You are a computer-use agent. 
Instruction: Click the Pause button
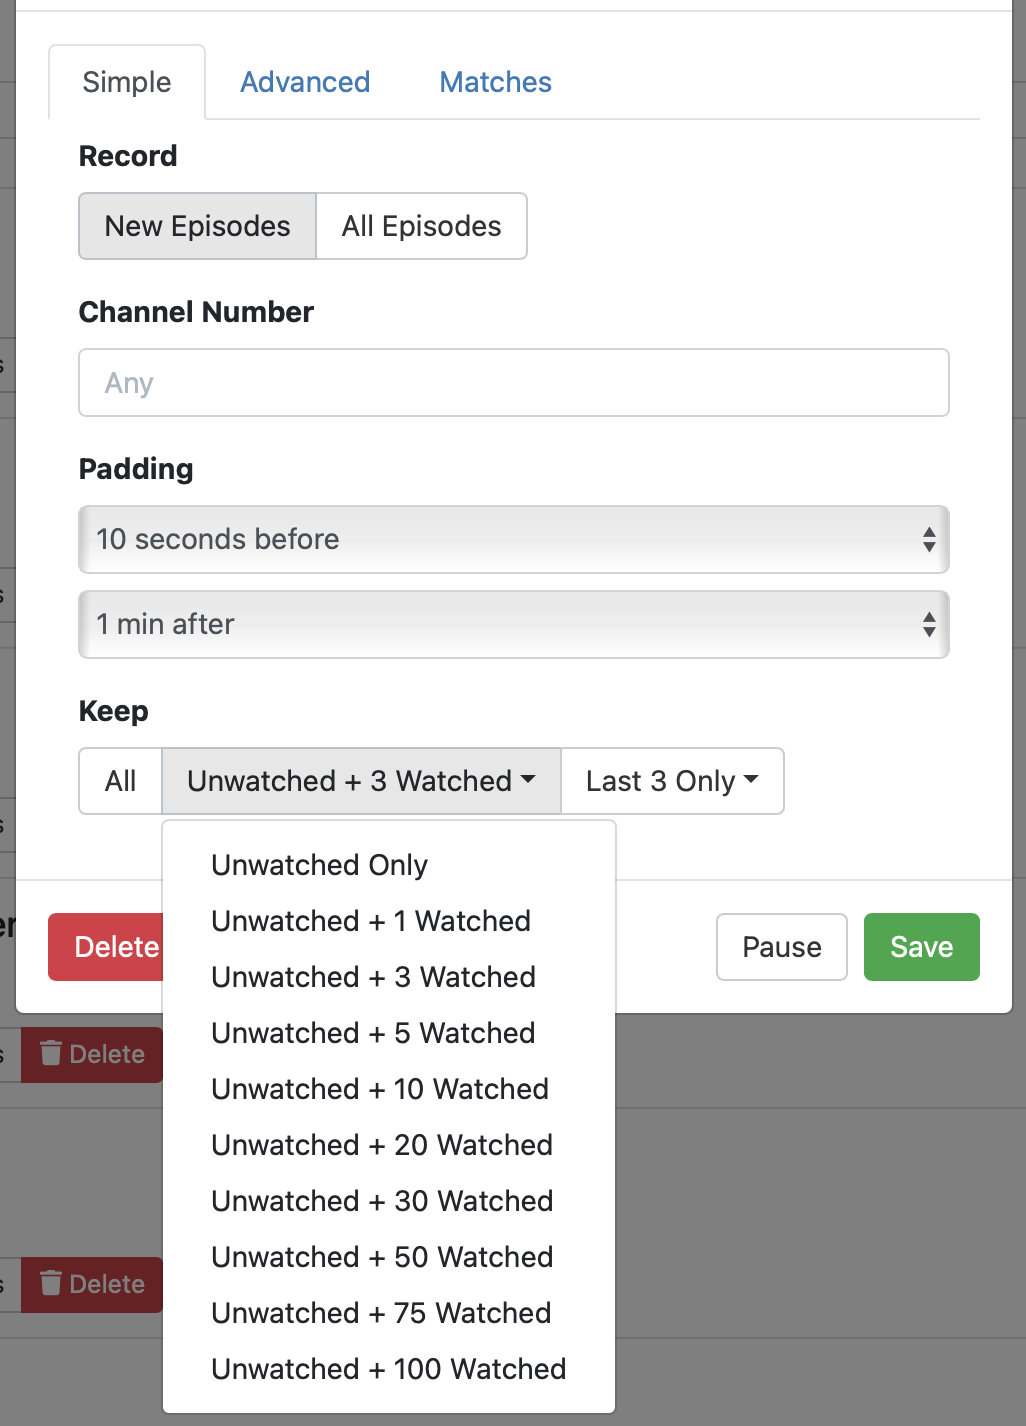(781, 947)
